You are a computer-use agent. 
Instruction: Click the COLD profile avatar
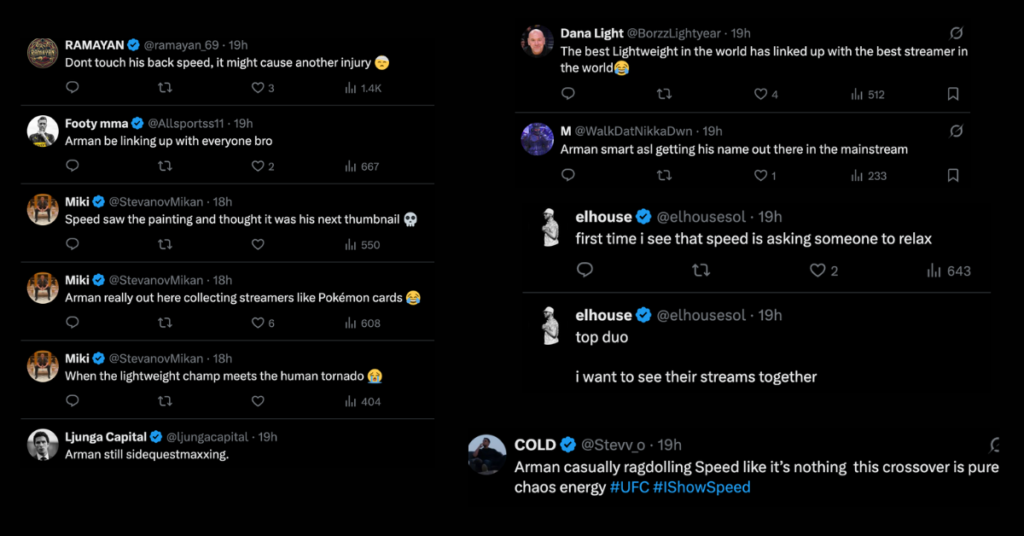tap(486, 454)
